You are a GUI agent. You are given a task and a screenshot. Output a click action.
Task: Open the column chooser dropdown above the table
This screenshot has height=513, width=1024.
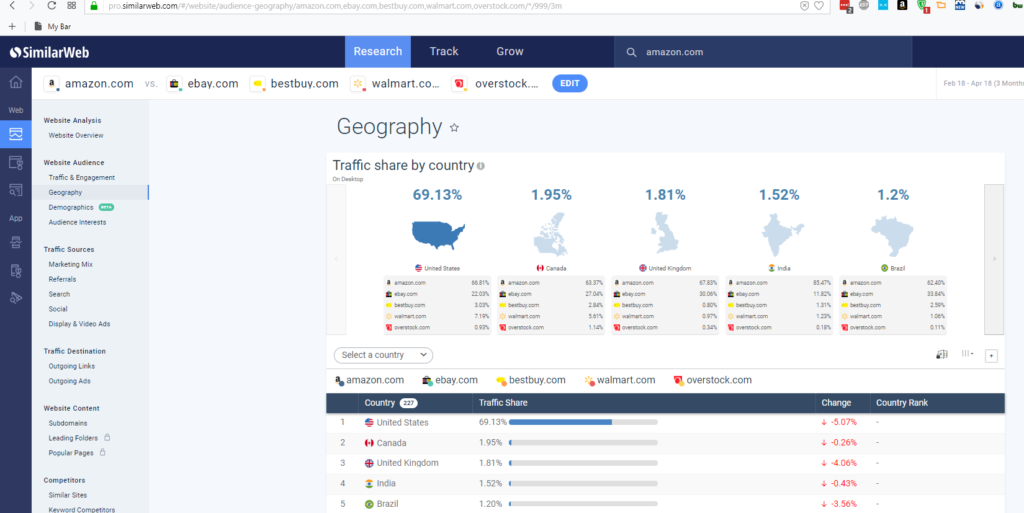[x=967, y=354]
